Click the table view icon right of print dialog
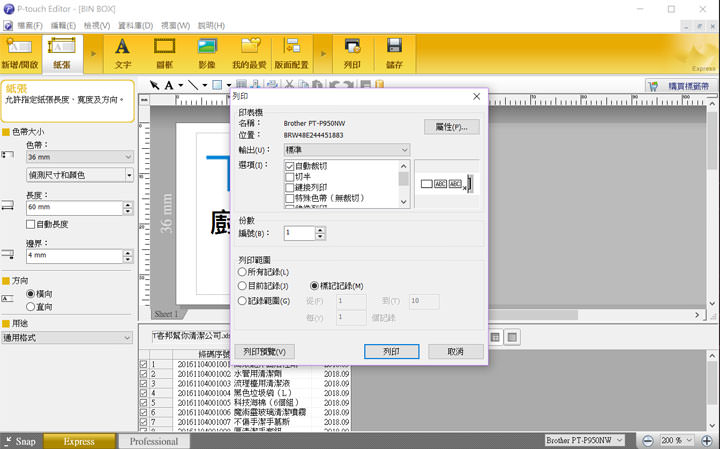Viewport: 720px width, 449px height. tap(495, 337)
